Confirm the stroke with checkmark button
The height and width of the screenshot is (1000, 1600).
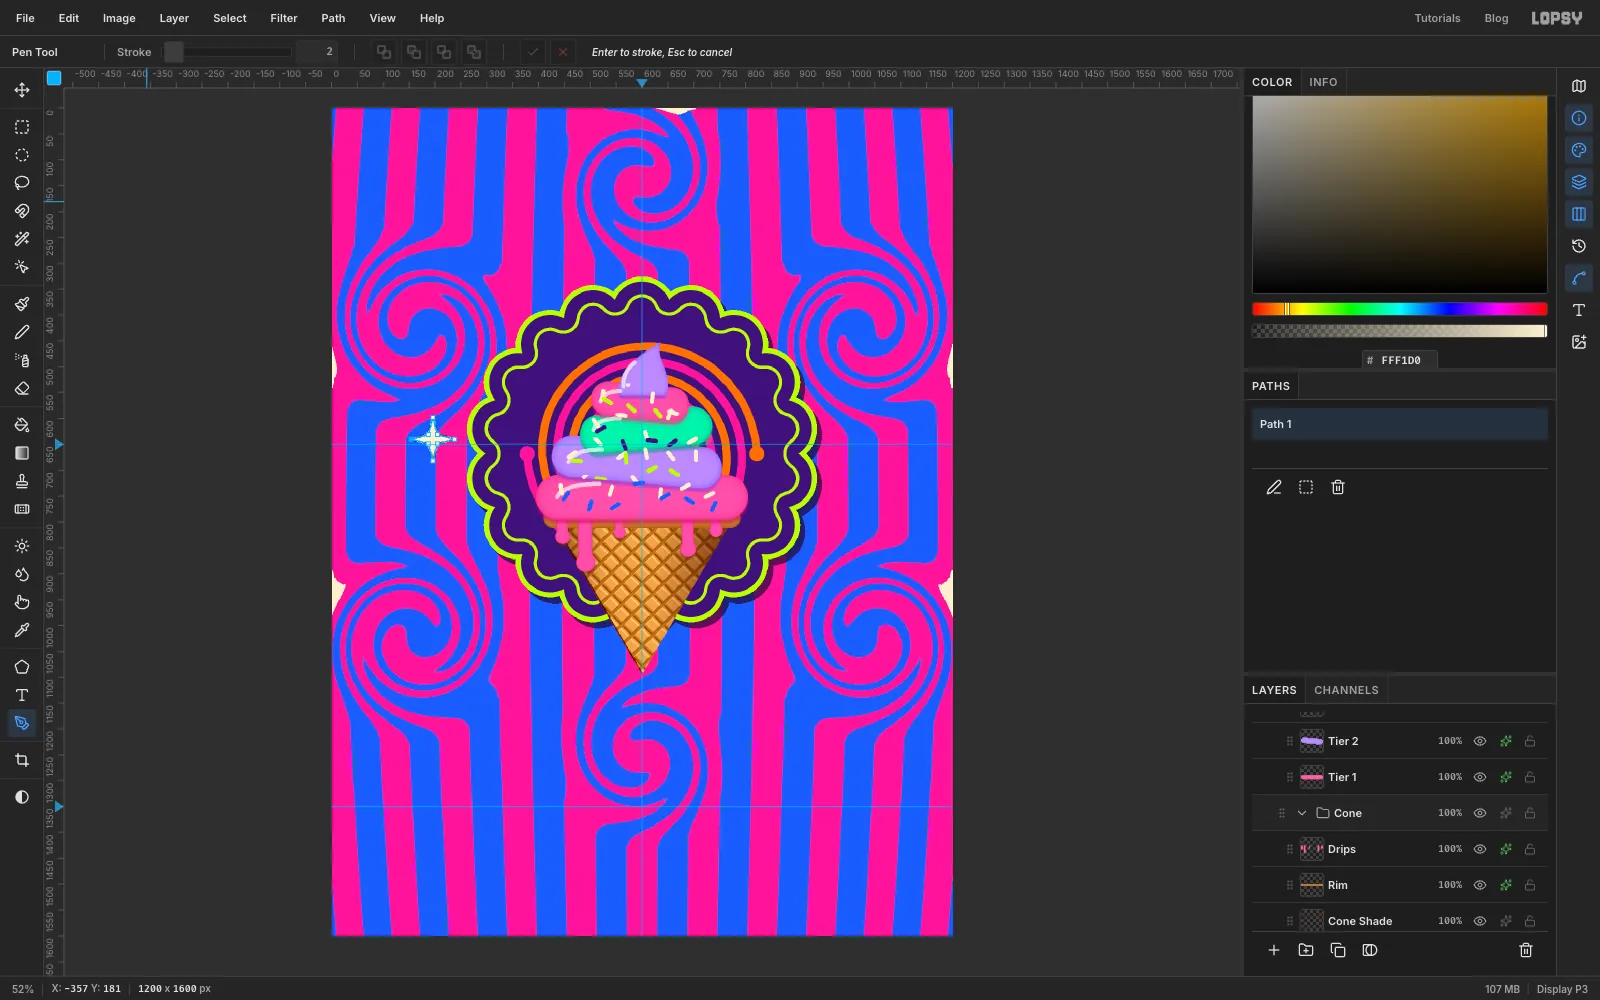[x=533, y=52]
